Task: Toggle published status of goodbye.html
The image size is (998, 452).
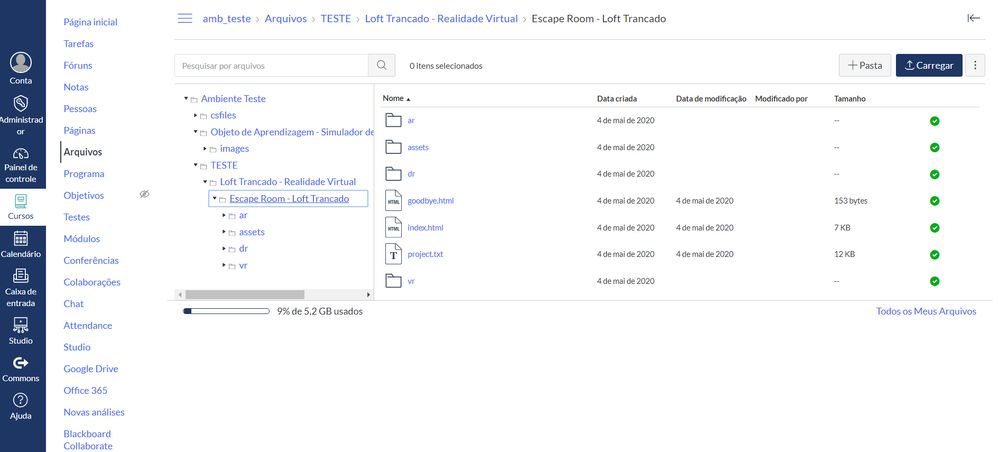Action: pyautogui.click(x=934, y=201)
